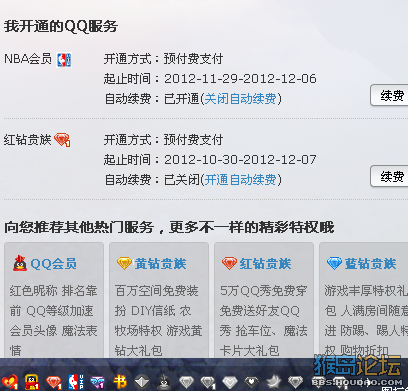Click the red diamond badge beside 红钻贵族 service row
Image resolution: width=408 pixels, height=391 pixels.
(62, 140)
